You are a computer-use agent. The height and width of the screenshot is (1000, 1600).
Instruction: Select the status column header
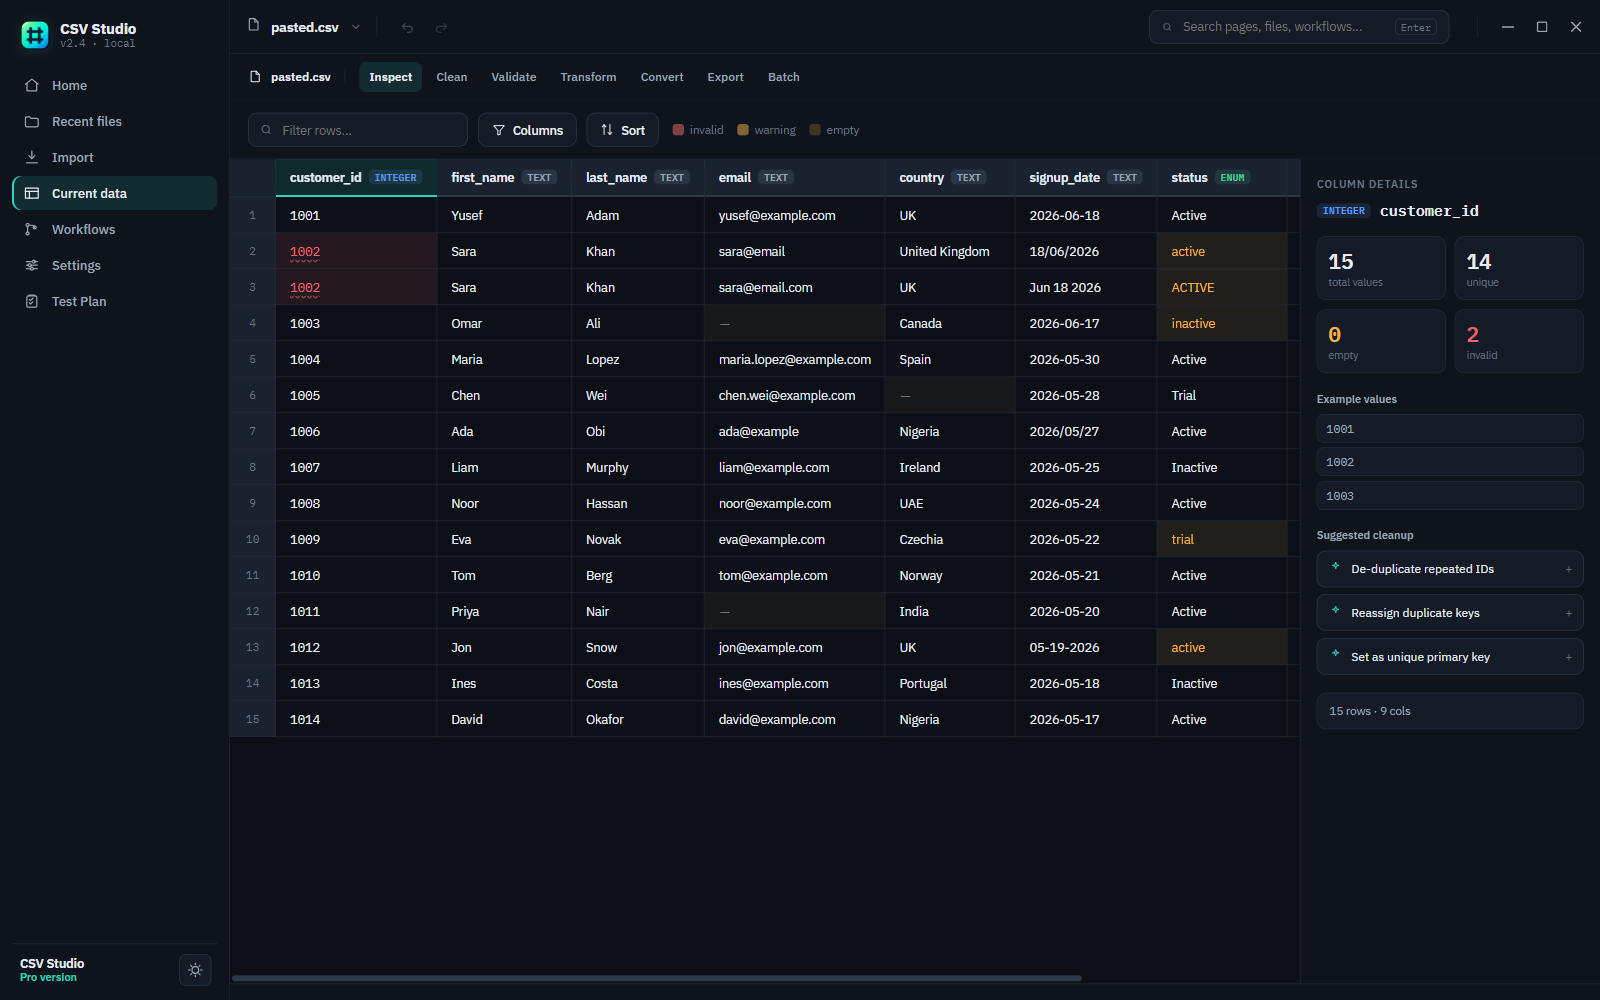[x=1221, y=177]
